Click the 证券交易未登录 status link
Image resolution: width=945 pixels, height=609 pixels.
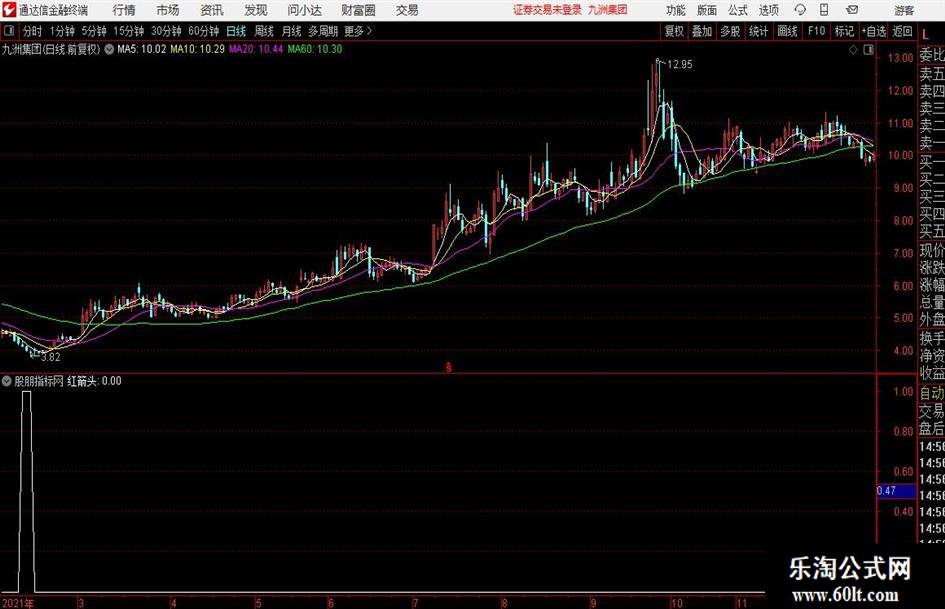[x=547, y=10]
